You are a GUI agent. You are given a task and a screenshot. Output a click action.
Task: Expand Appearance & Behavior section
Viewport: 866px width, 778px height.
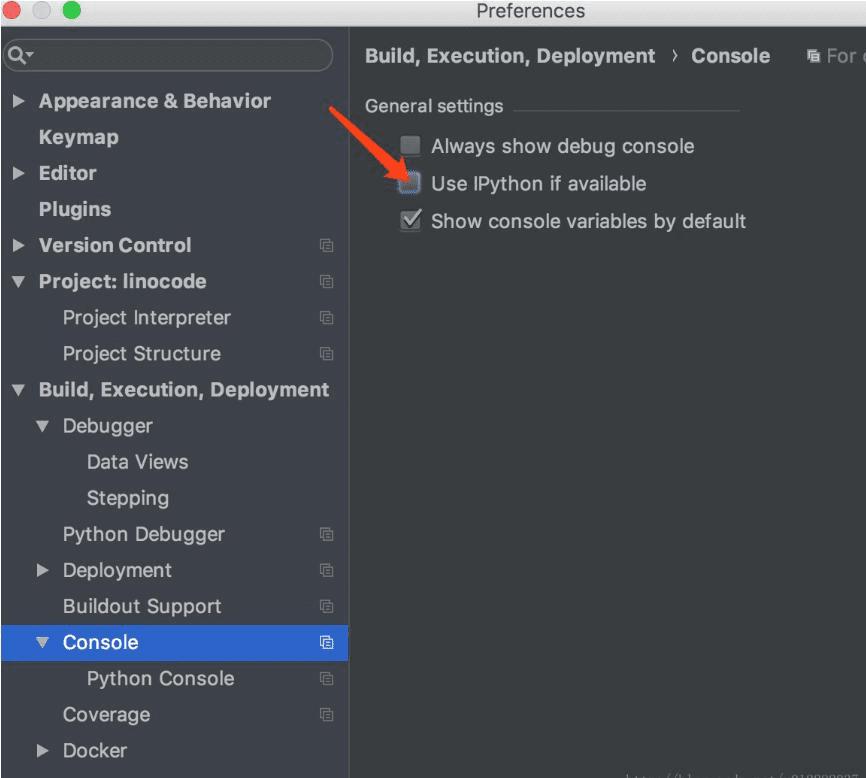pyautogui.click(x=19, y=101)
